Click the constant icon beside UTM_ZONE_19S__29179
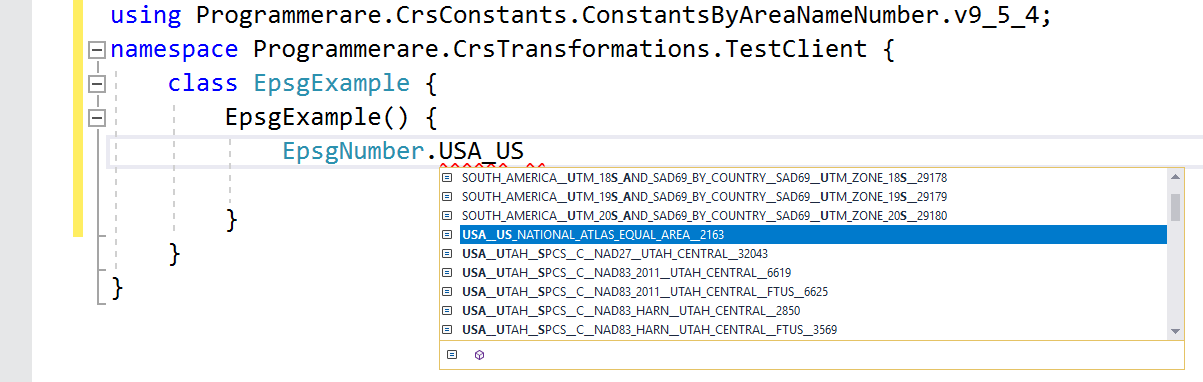1203x382 pixels. (x=449, y=197)
